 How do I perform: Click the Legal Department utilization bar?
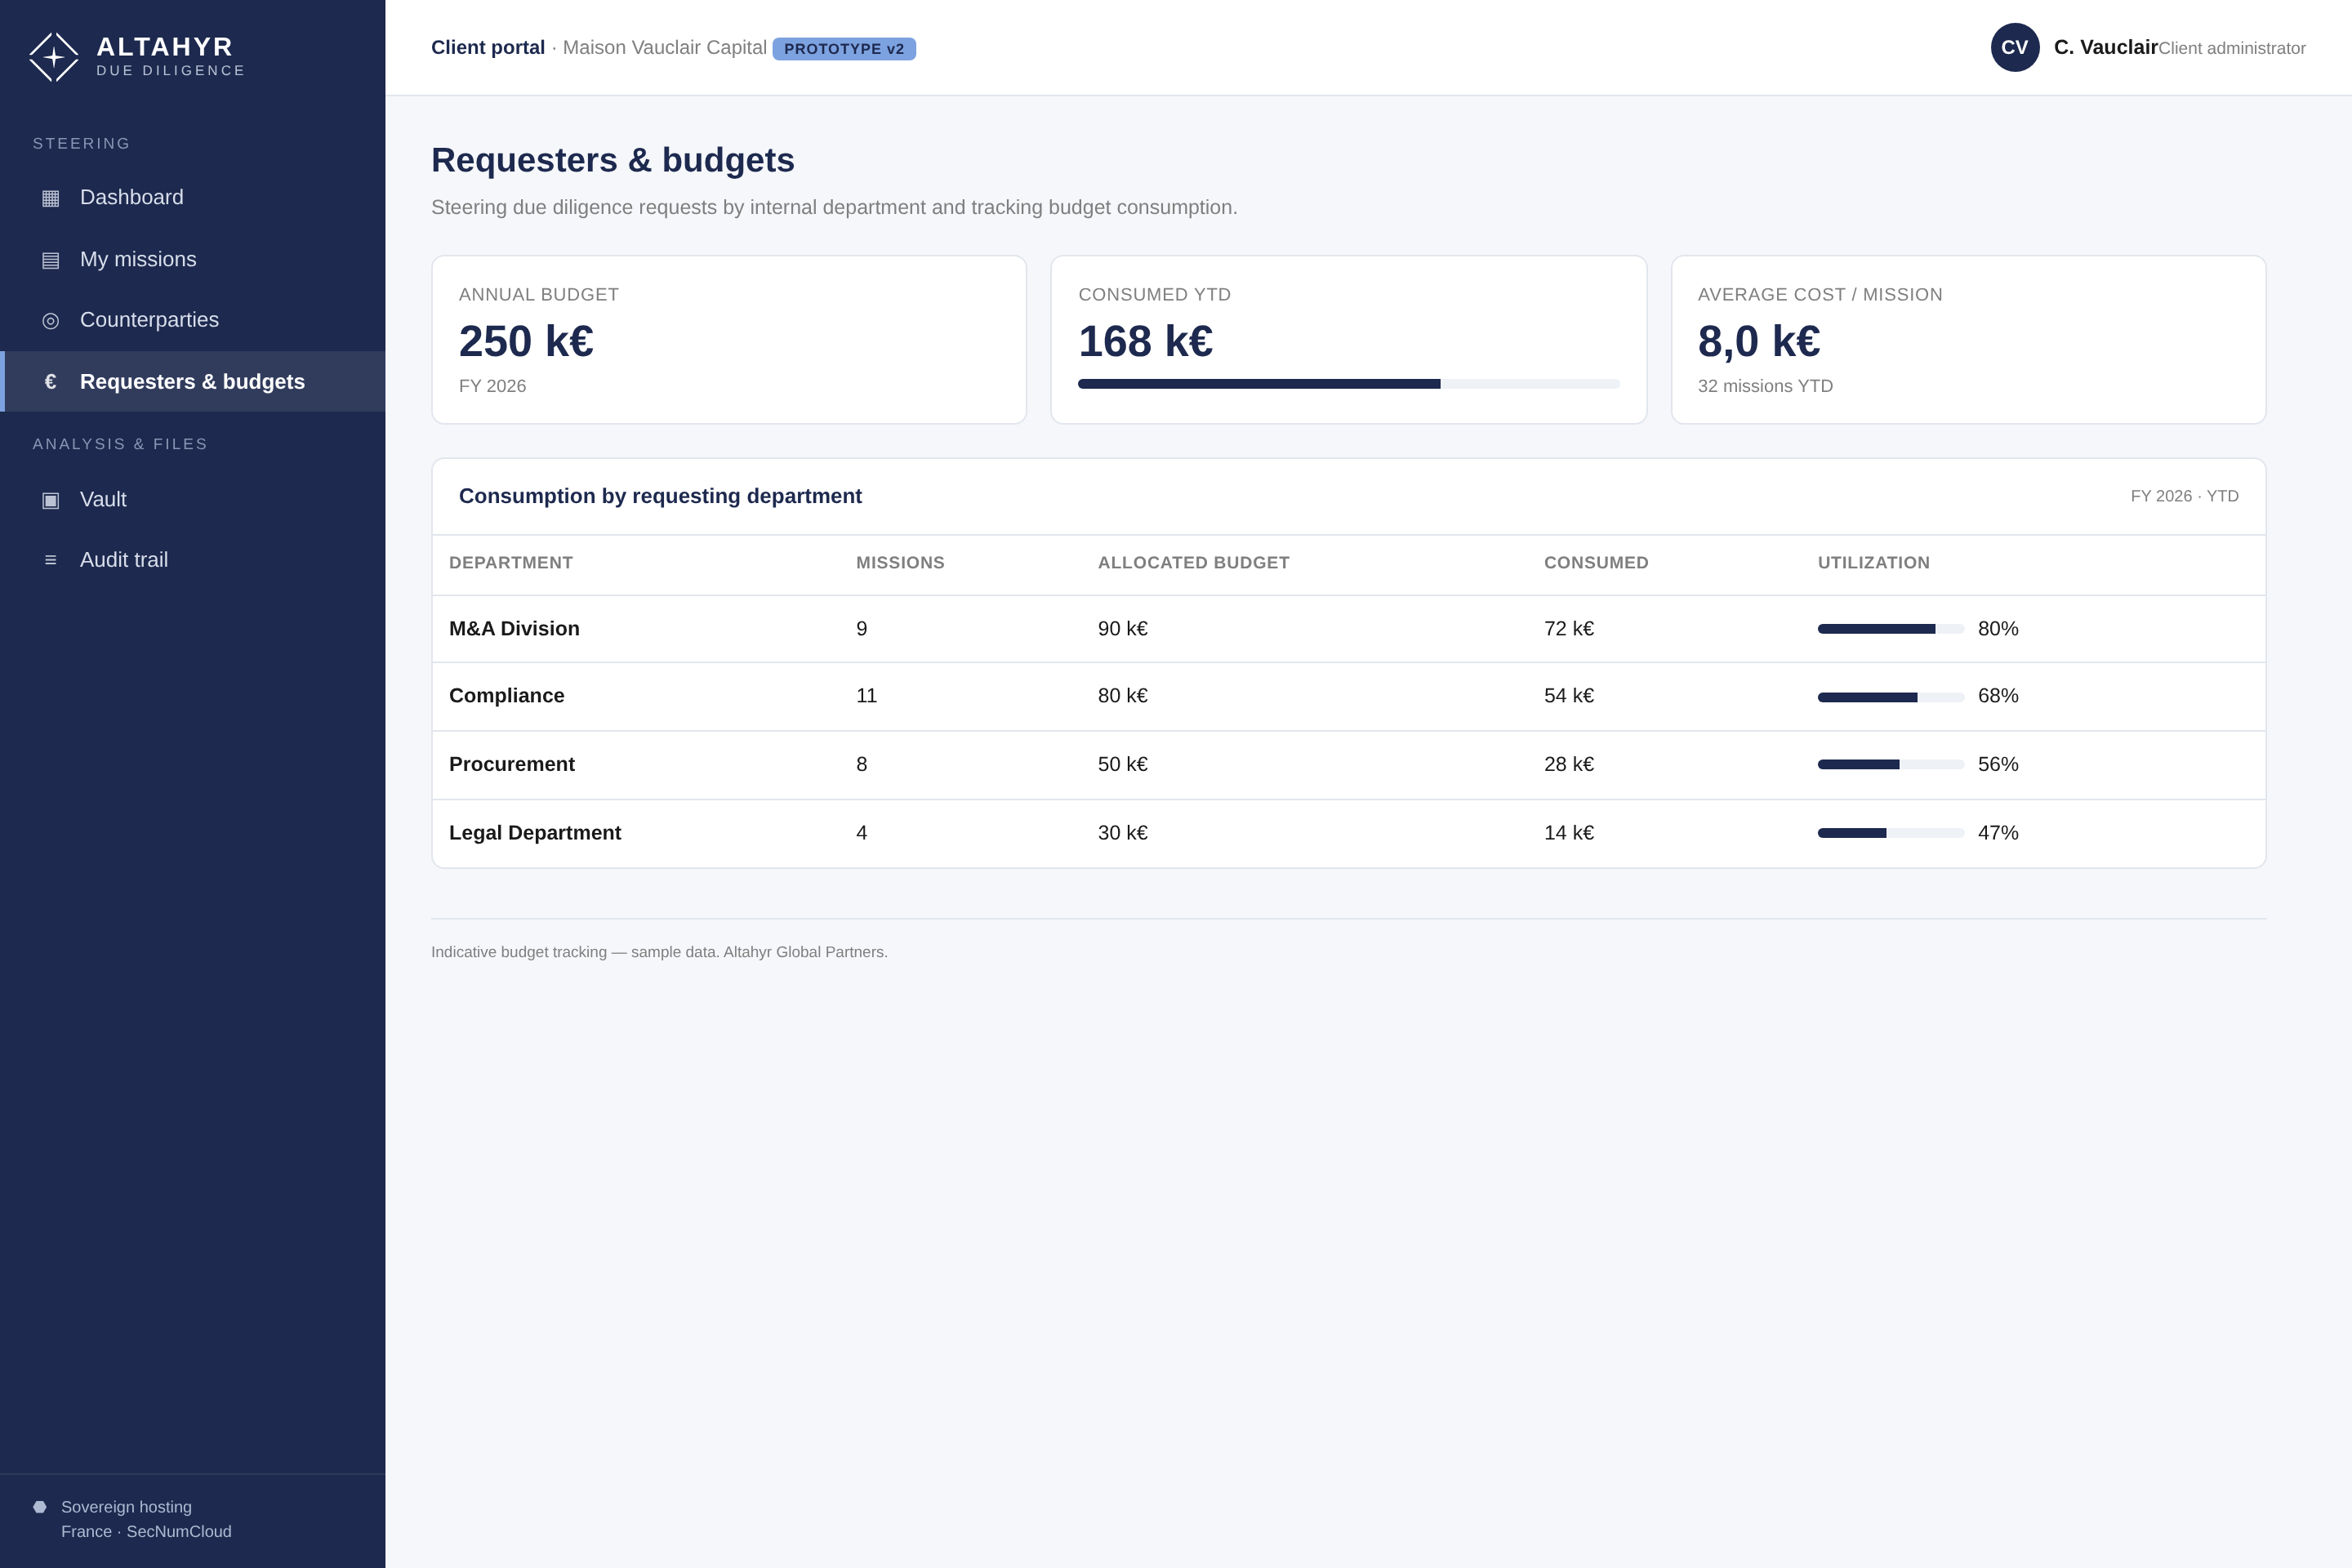click(1890, 833)
